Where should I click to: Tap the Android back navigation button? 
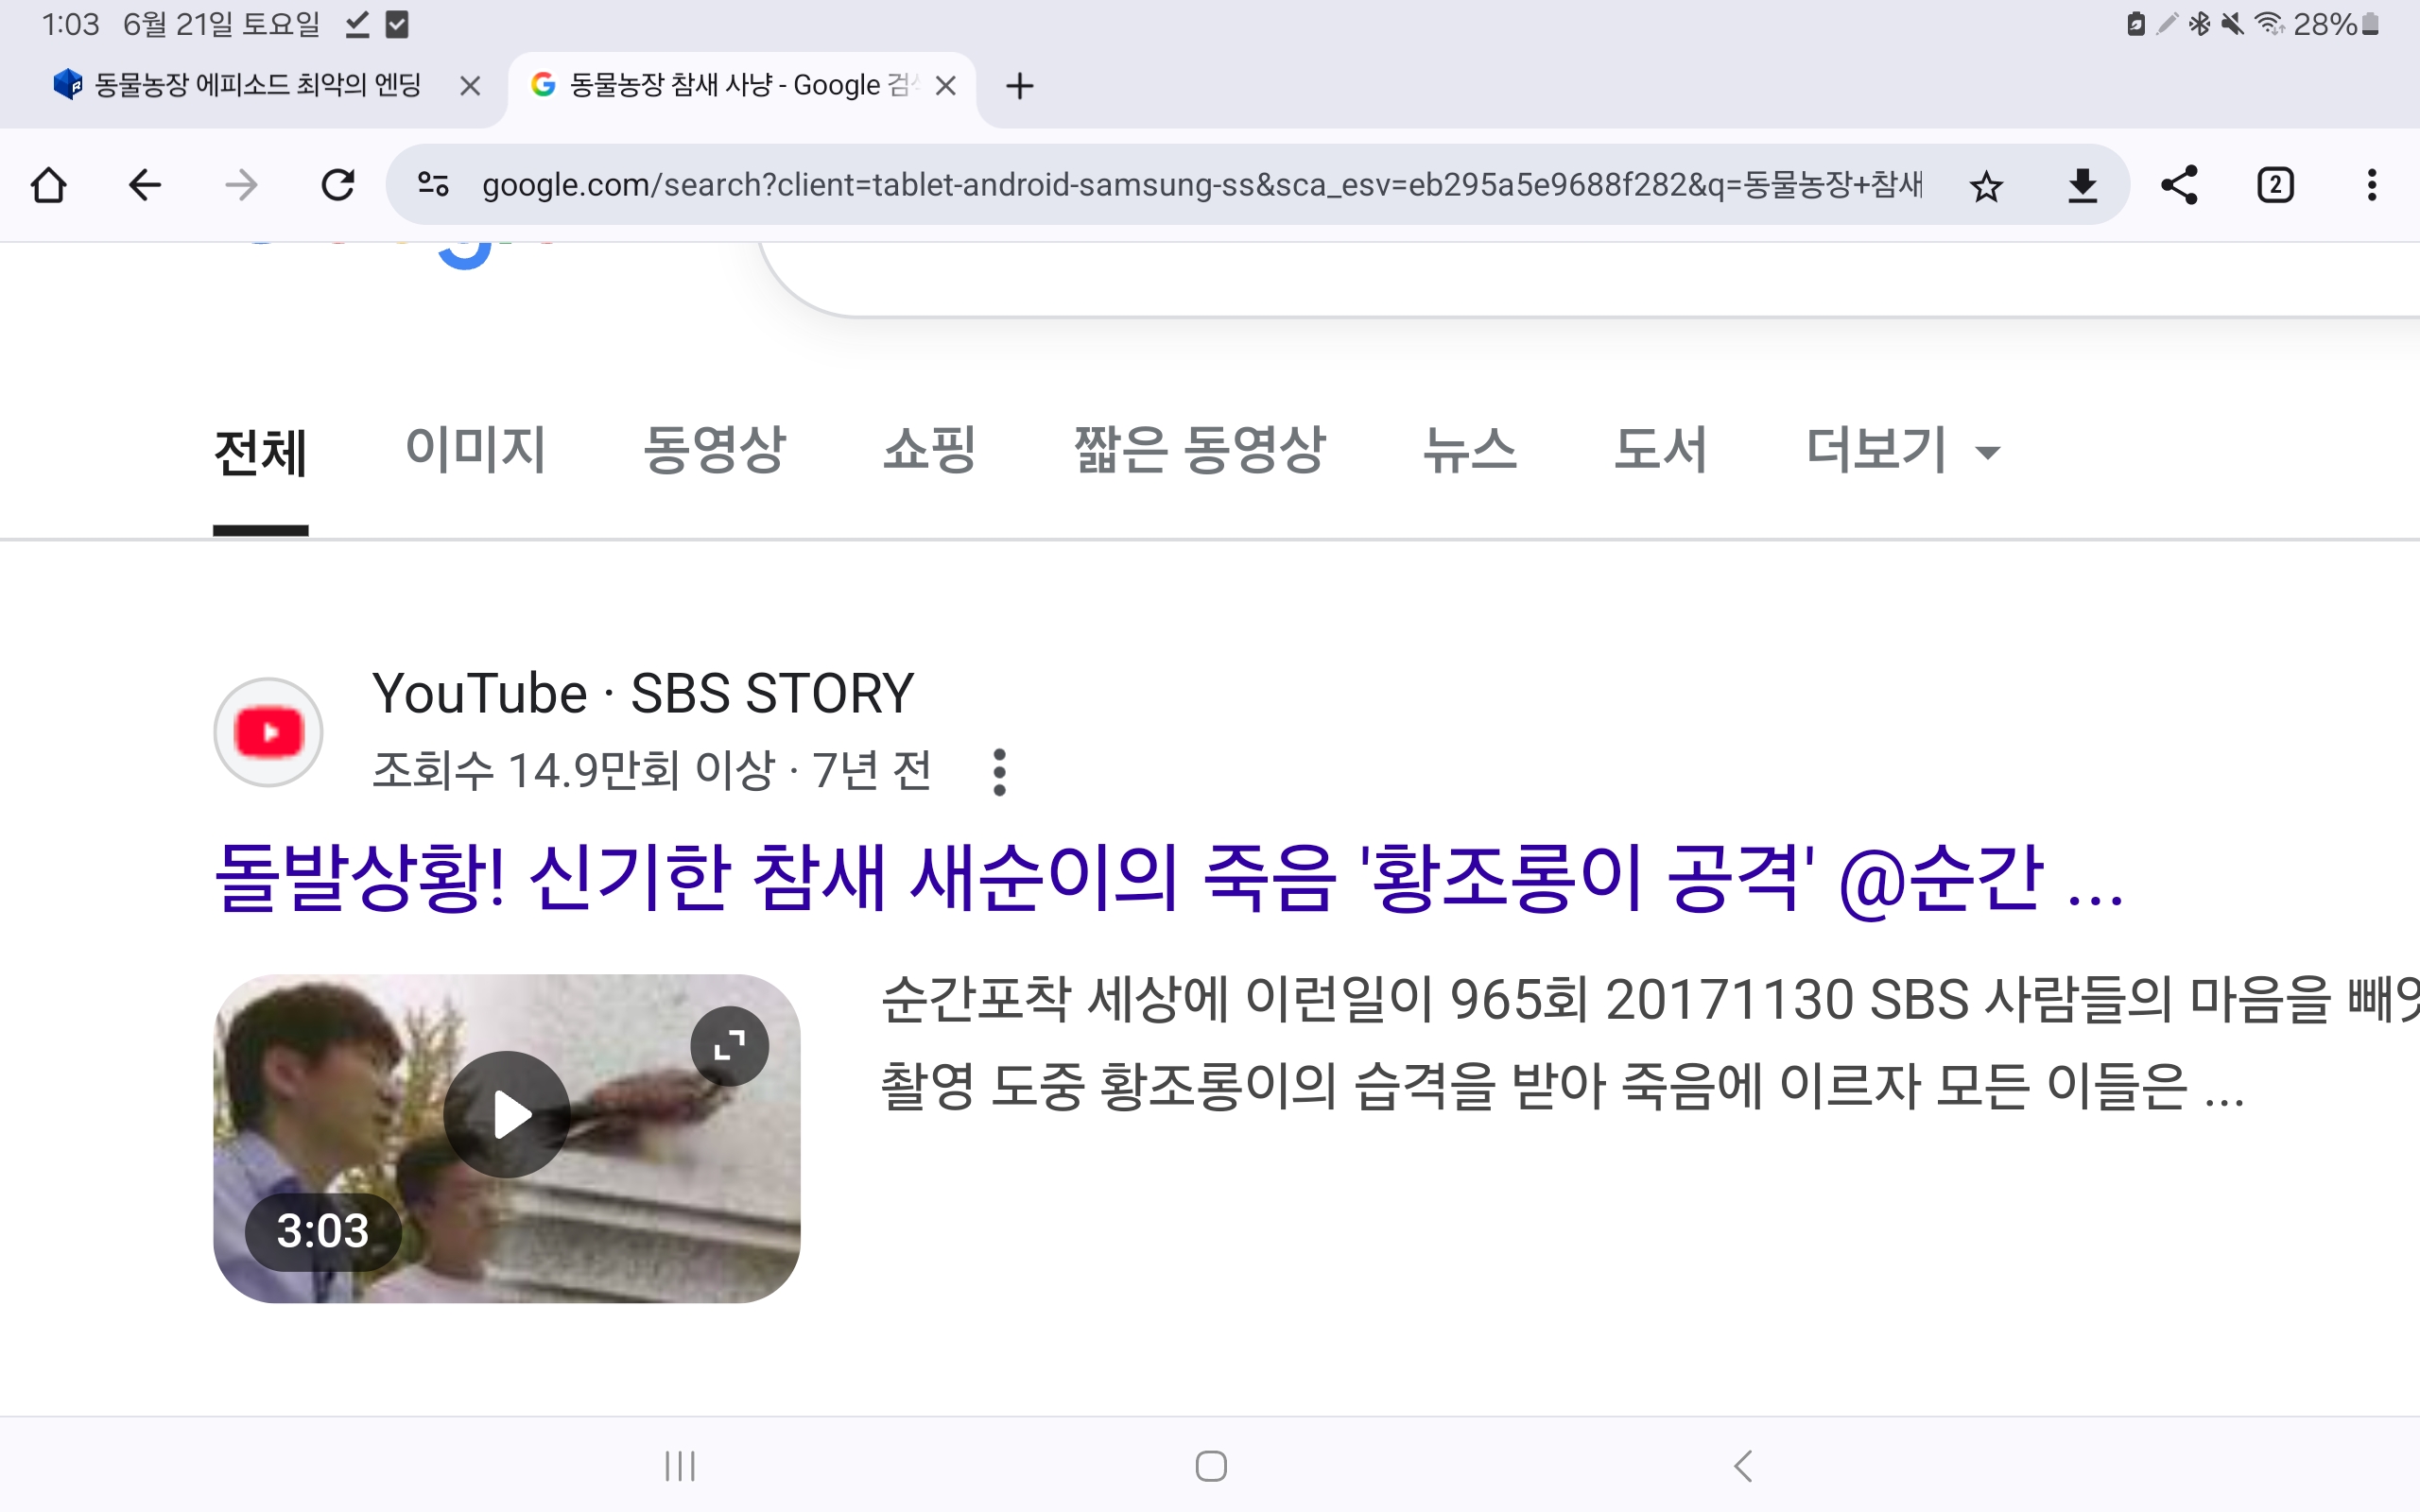point(1743,1466)
